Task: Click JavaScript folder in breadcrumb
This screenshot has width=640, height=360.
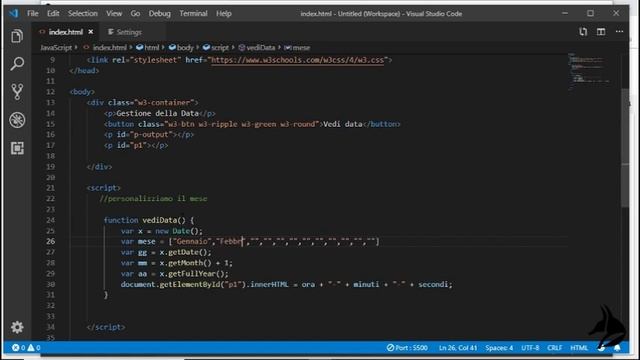Action: coord(56,48)
